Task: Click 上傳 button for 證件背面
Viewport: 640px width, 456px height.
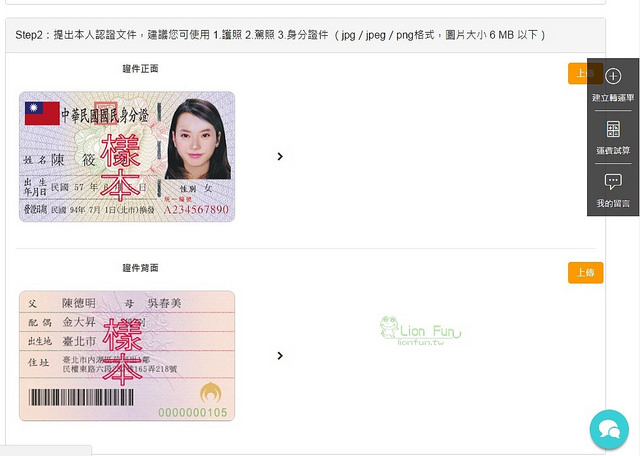Action: click(x=585, y=273)
